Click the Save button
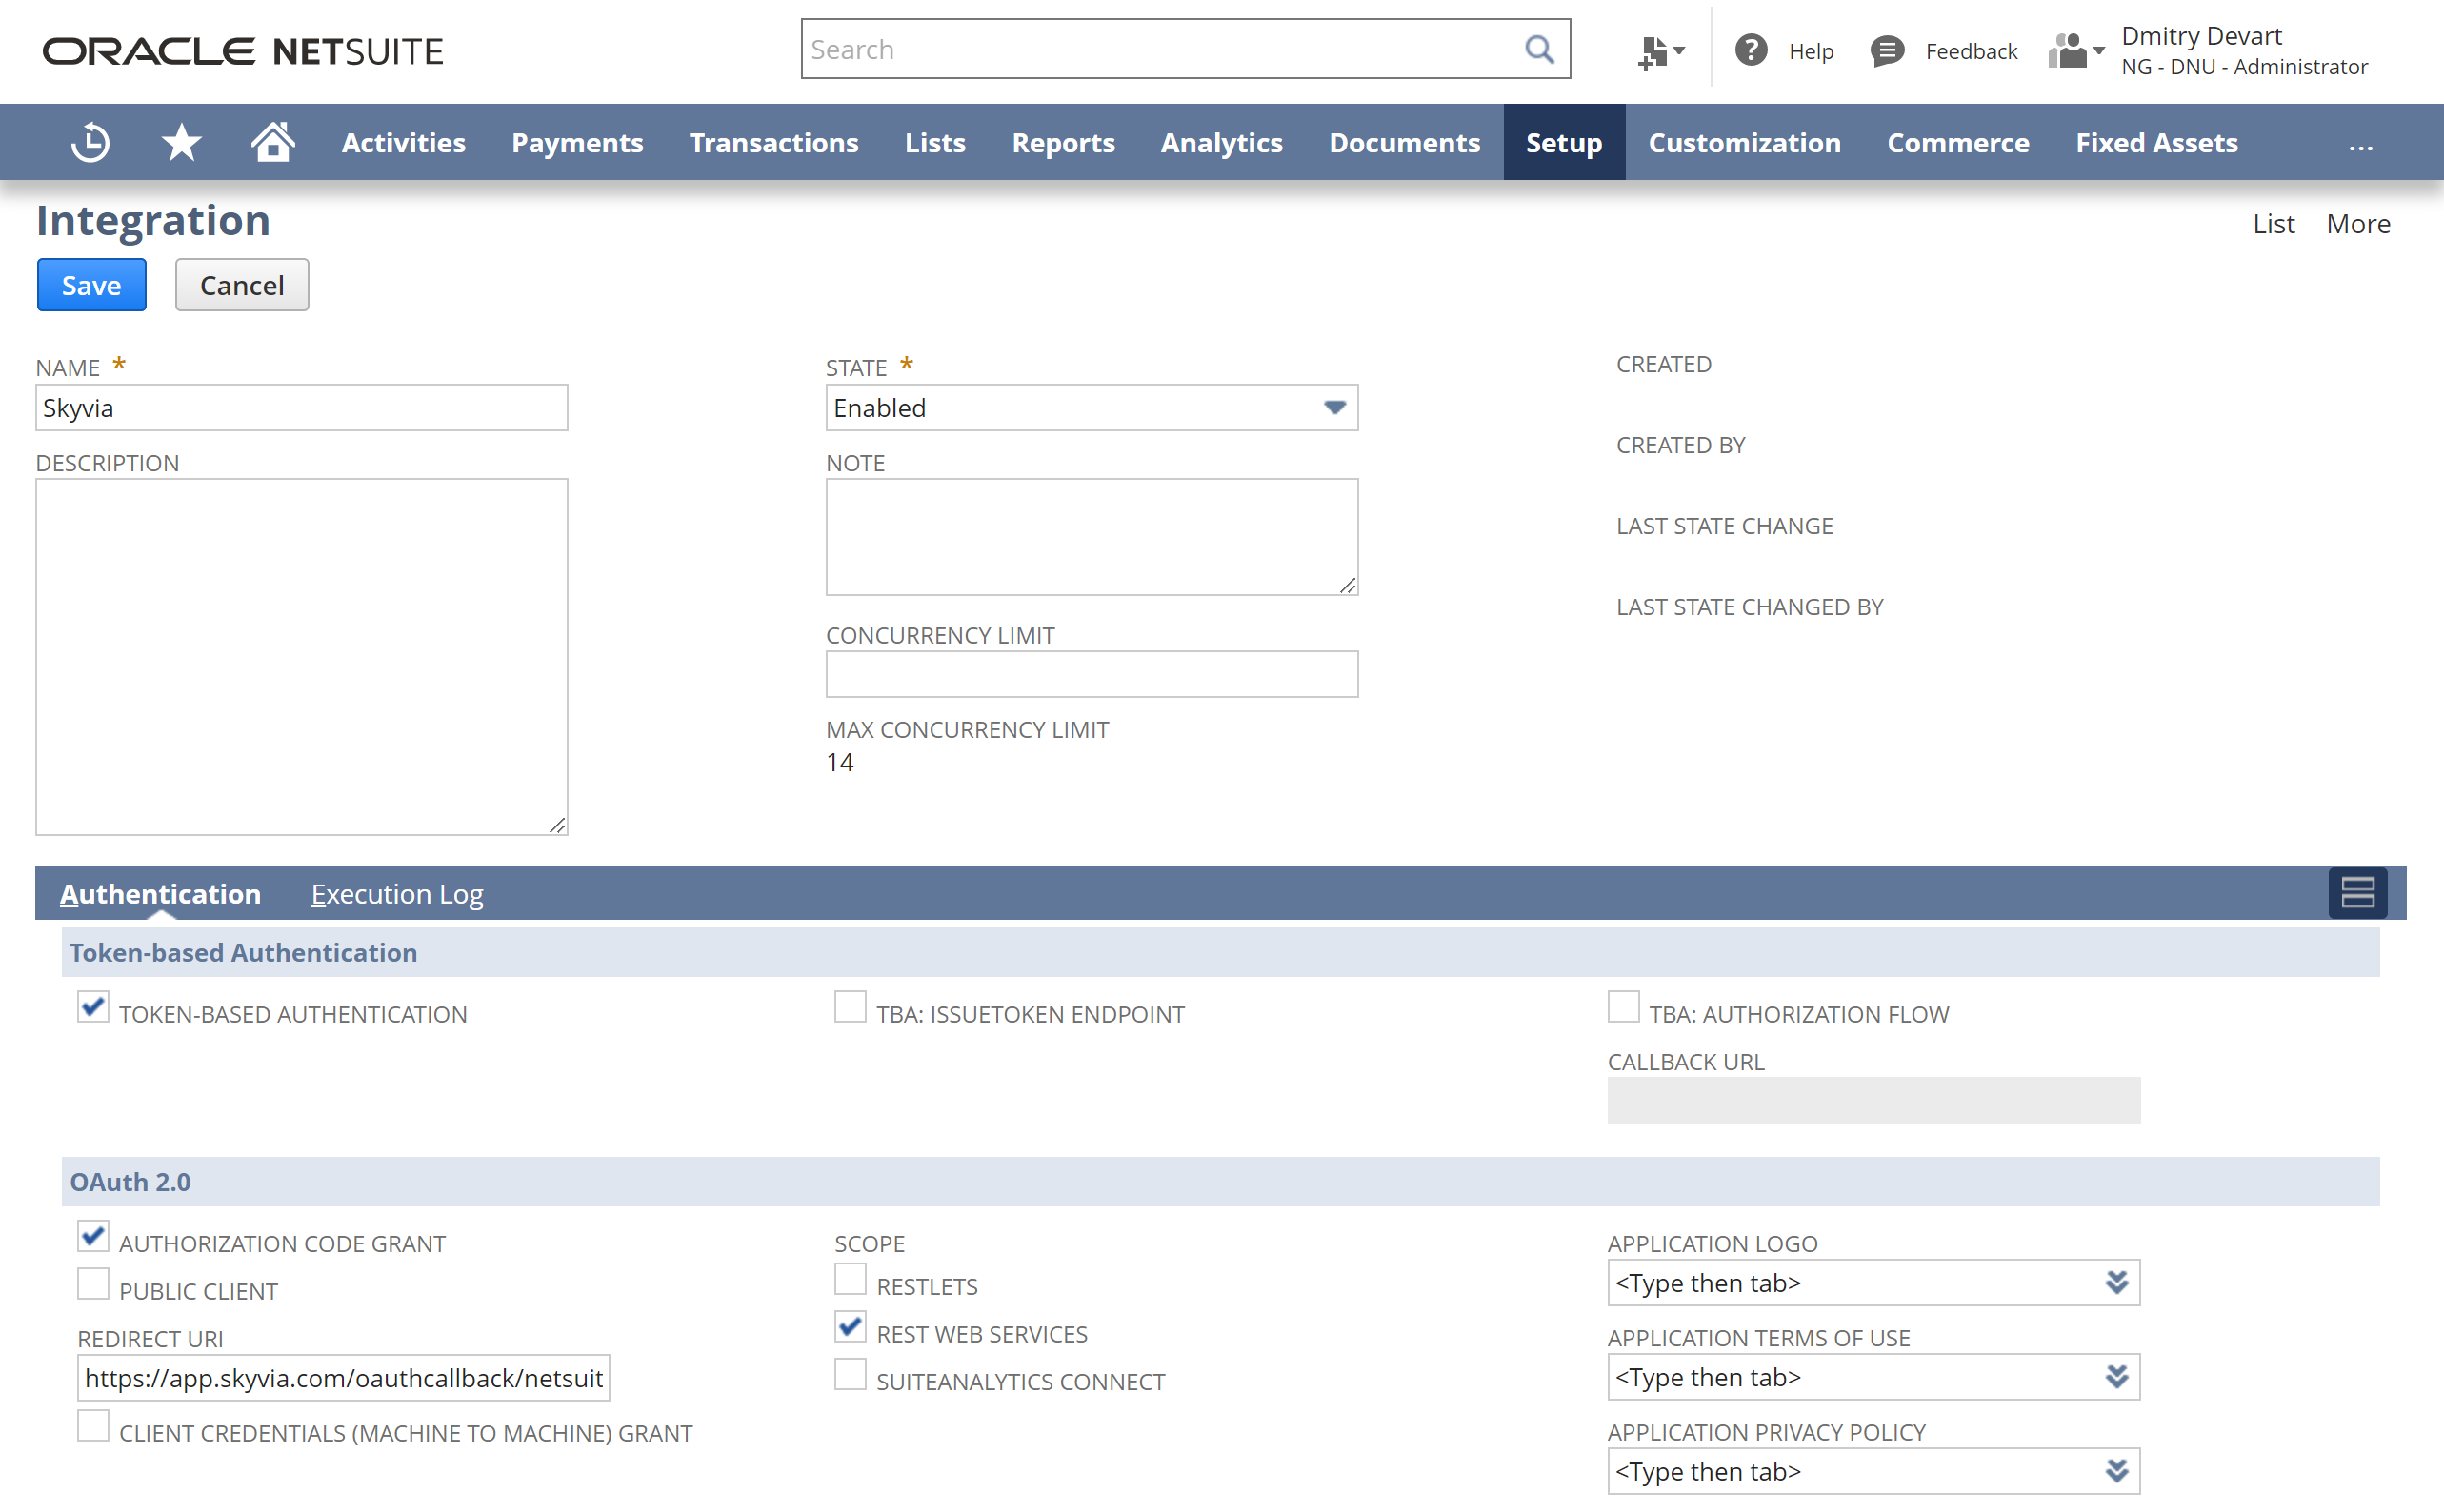This screenshot has height=1512, width=2444. 92,285
